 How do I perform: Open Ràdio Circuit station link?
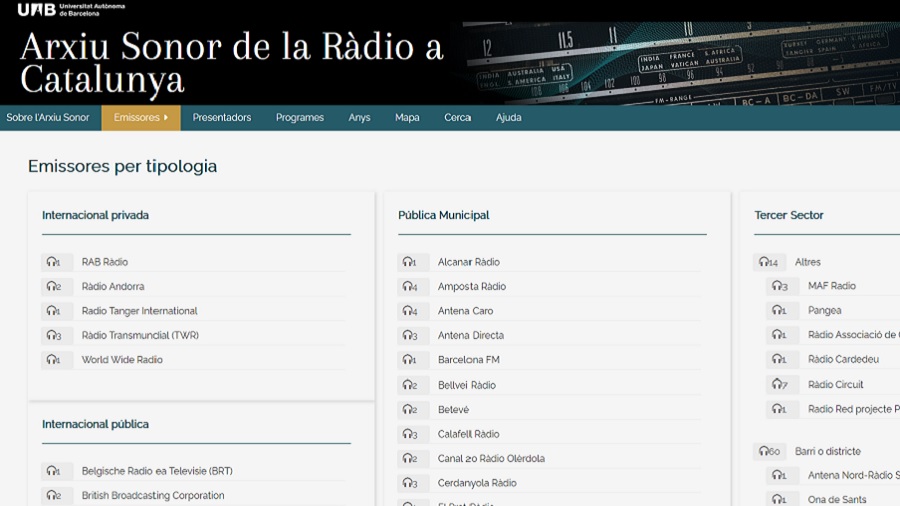[836, 384]
